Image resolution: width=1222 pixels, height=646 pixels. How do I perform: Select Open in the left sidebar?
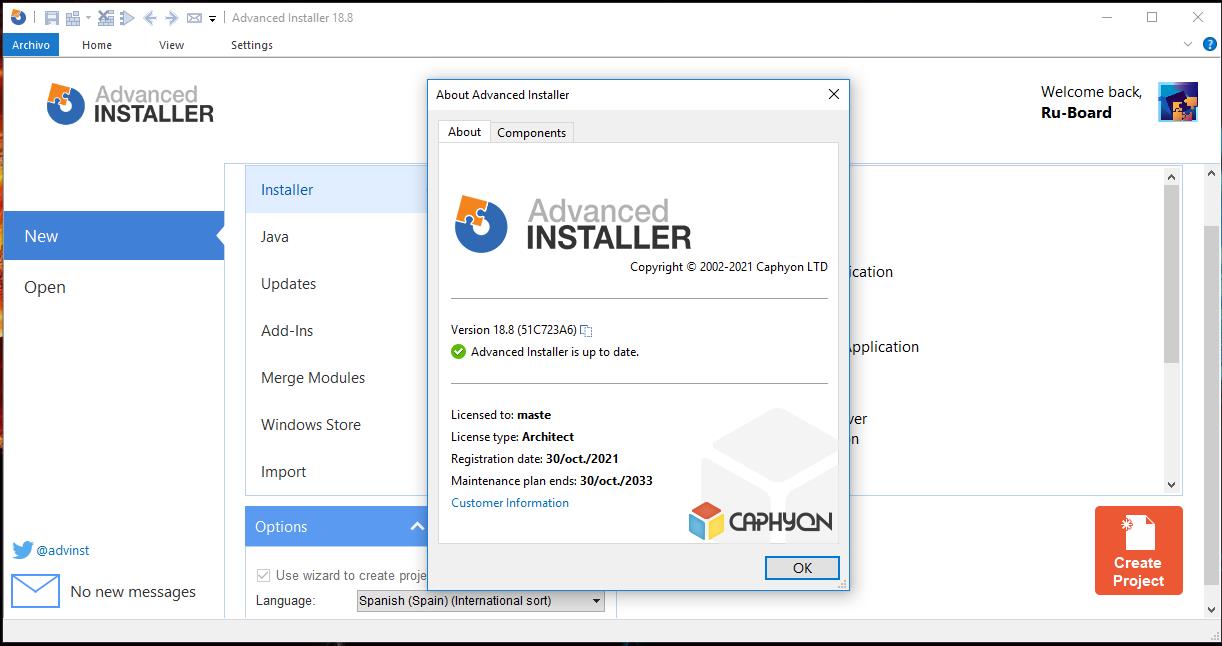pos(113,287)
